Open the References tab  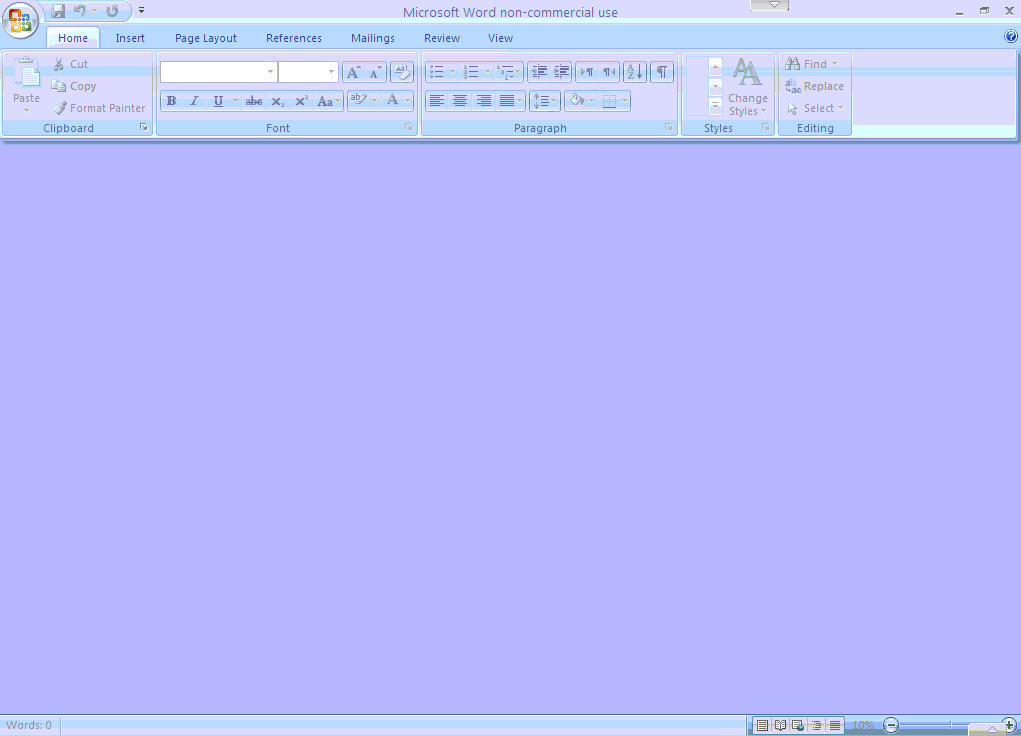pyautogui.click(x=294, y=38)
